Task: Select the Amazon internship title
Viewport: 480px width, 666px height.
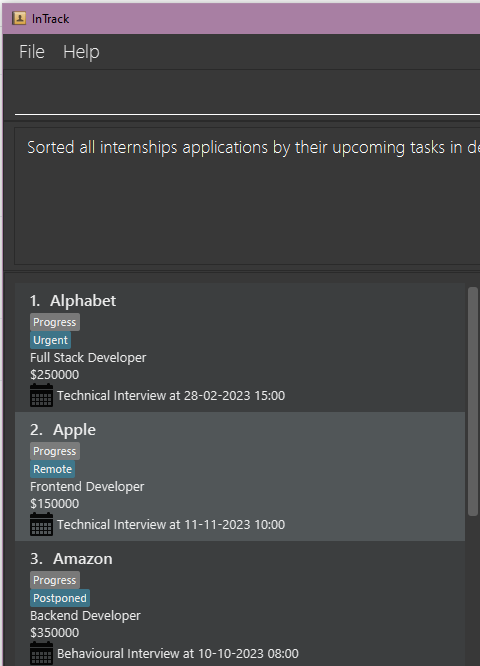Action: click(83, 559)
